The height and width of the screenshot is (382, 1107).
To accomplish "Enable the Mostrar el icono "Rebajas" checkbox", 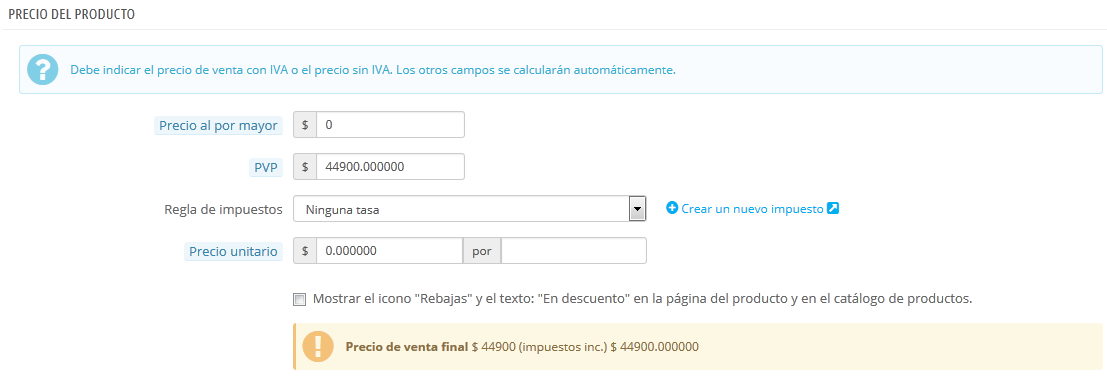I will click(299, 299).
